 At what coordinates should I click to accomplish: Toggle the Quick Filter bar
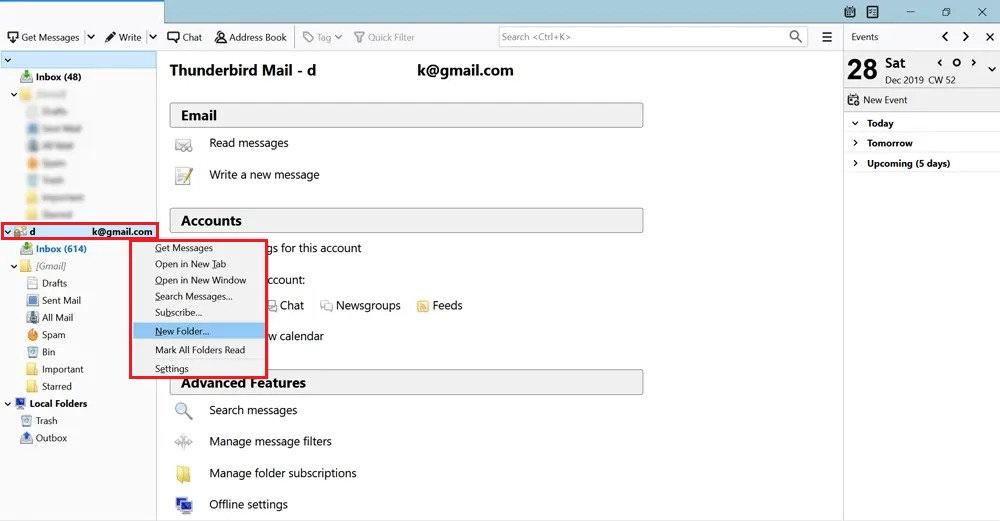[x=385, y=37]
